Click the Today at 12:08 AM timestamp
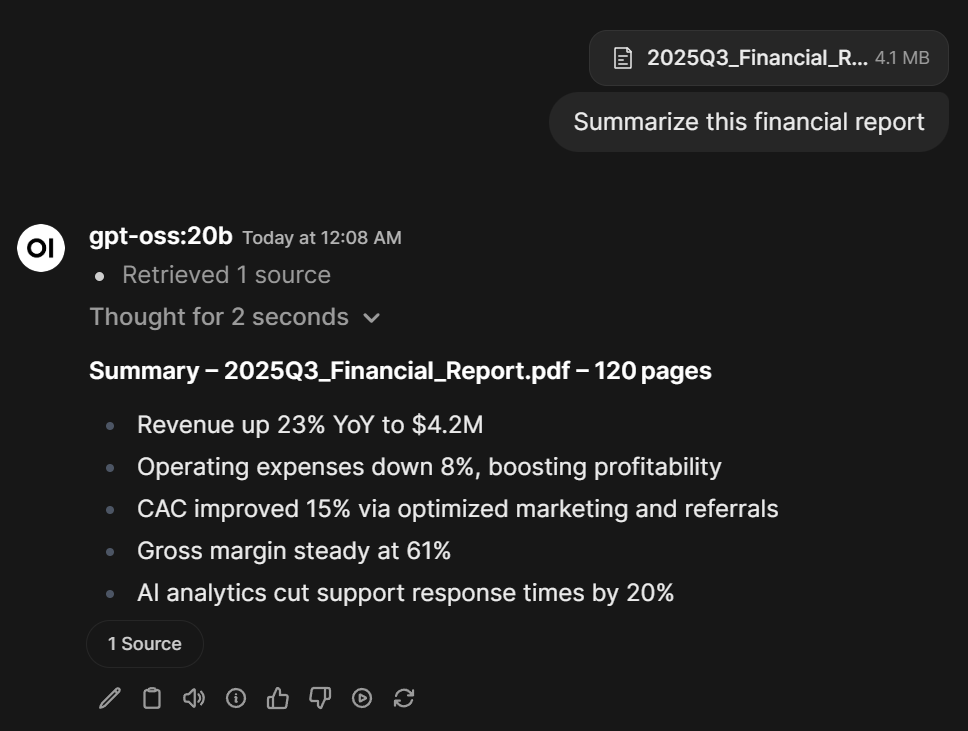This screenshot has width=968, height=731. pos(322,238)
